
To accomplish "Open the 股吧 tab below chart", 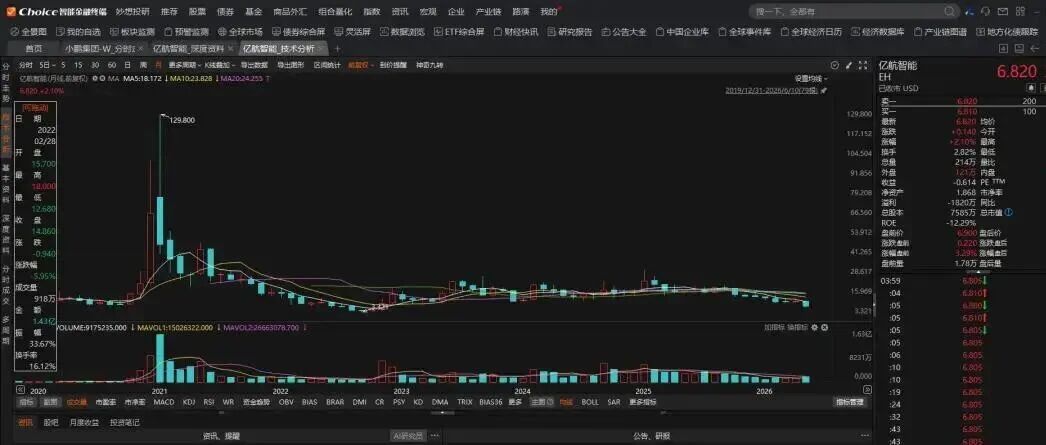I will (51, 422).
